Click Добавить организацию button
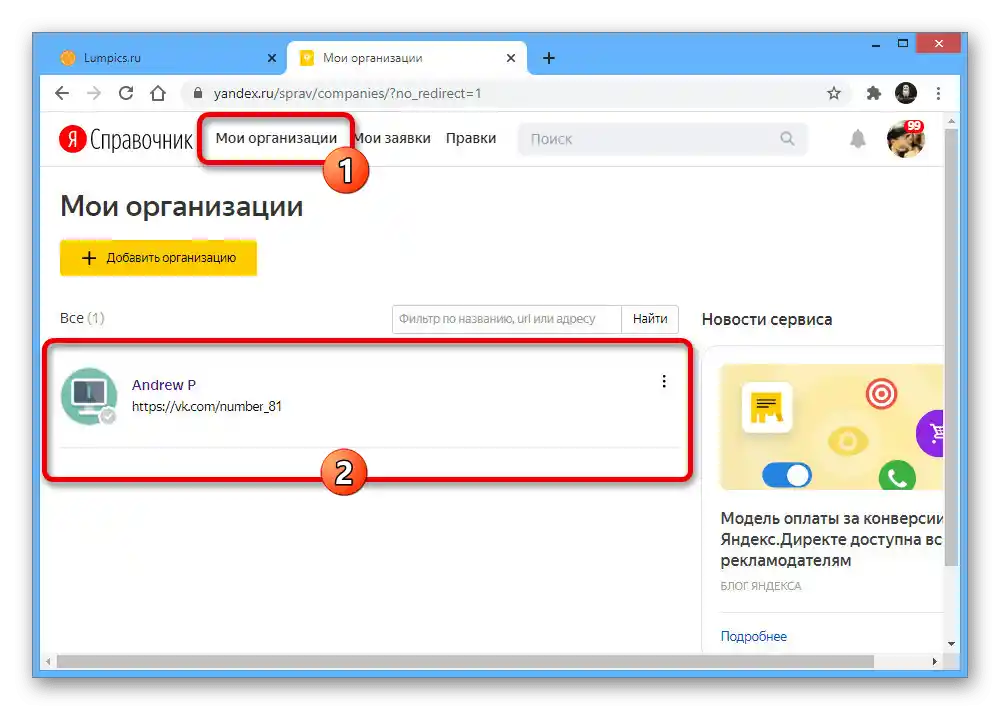The image size is (1000, 710). tap(158, 258)
